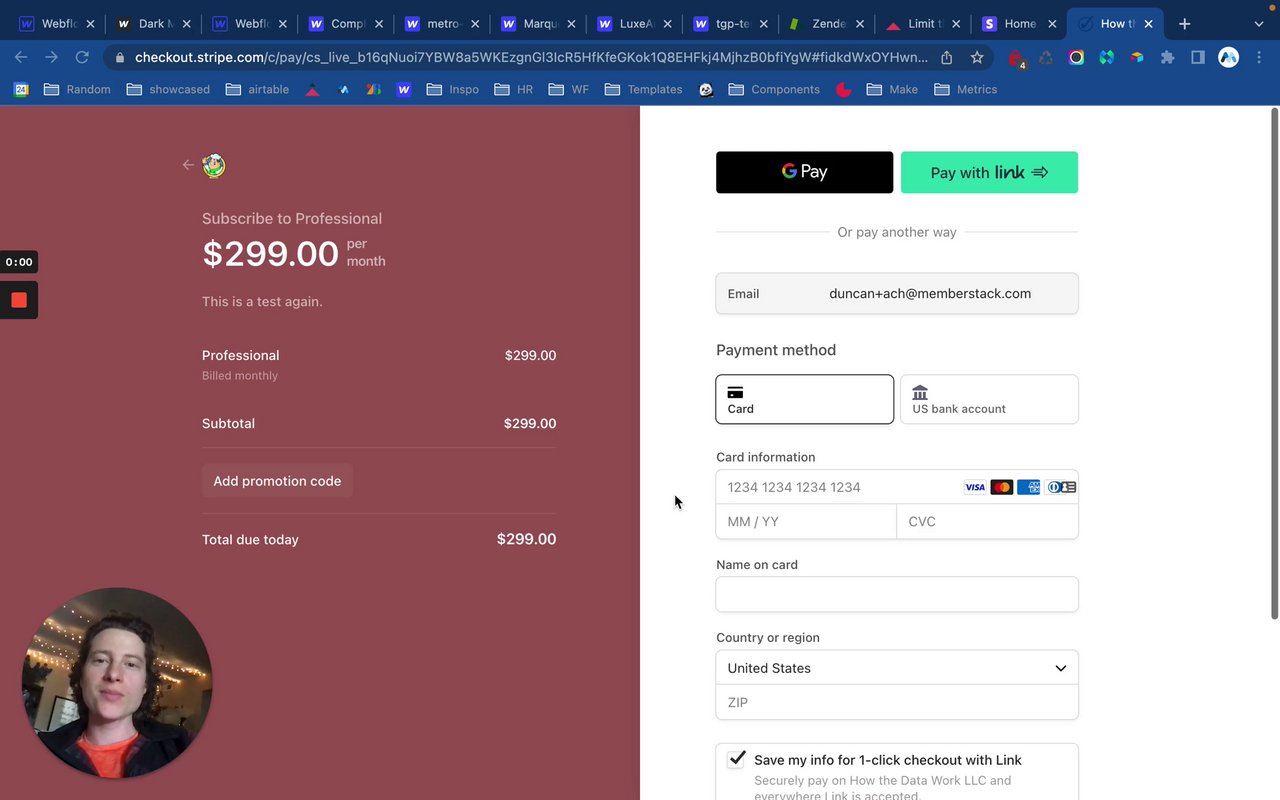Open the browser side panel icon
The image size is (1280, 800).
[1198, 58]
